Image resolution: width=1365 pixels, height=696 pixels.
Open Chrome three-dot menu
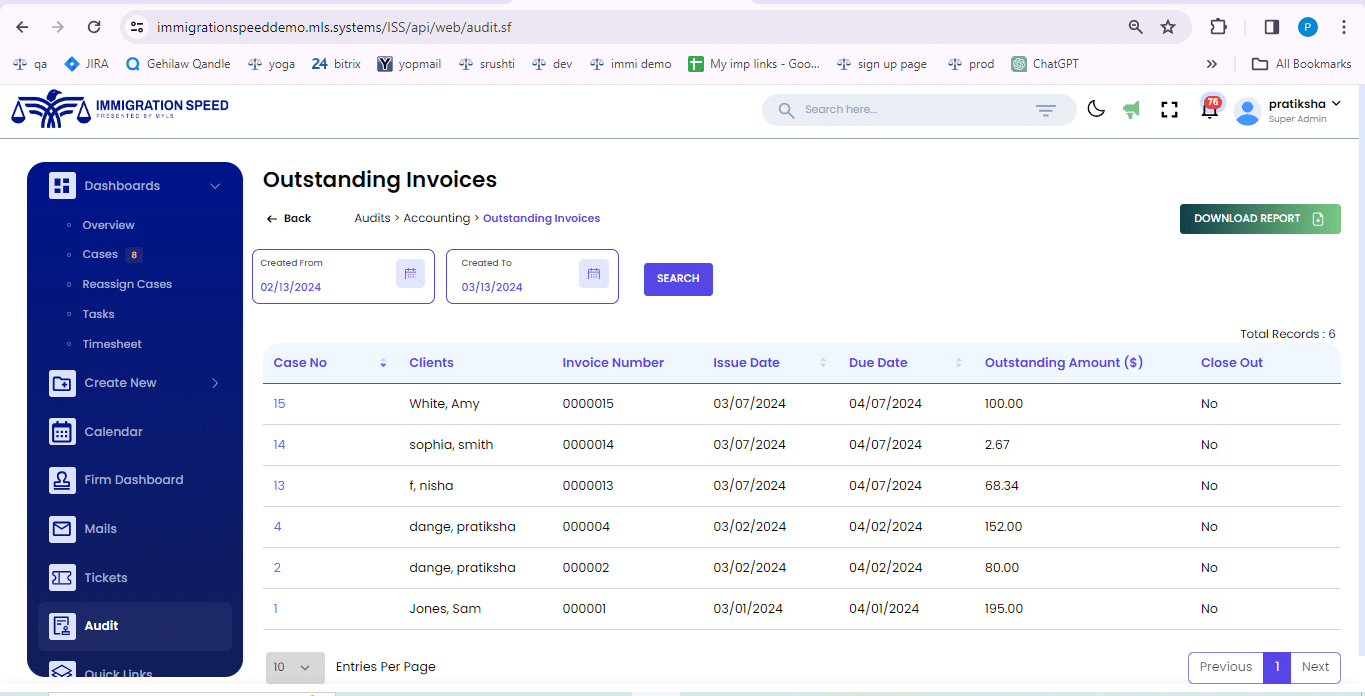[1343, 27]
